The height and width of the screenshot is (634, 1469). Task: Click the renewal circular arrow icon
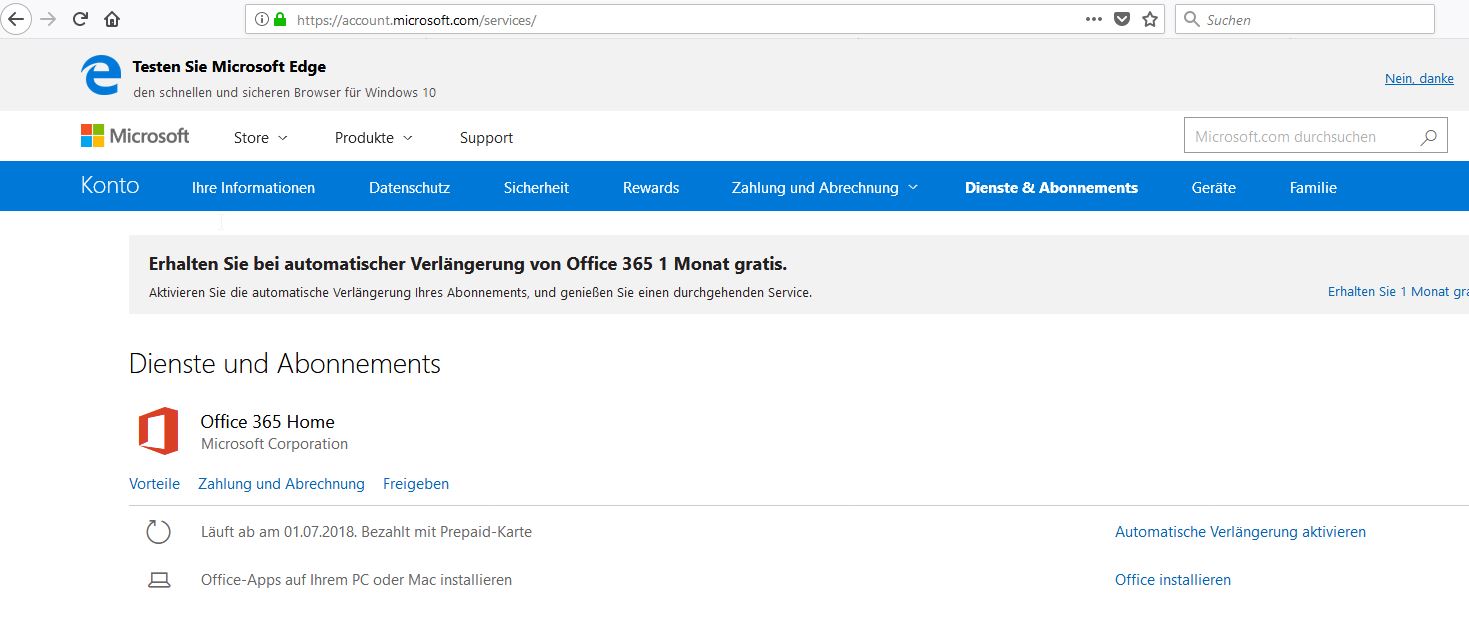(159, 532)
